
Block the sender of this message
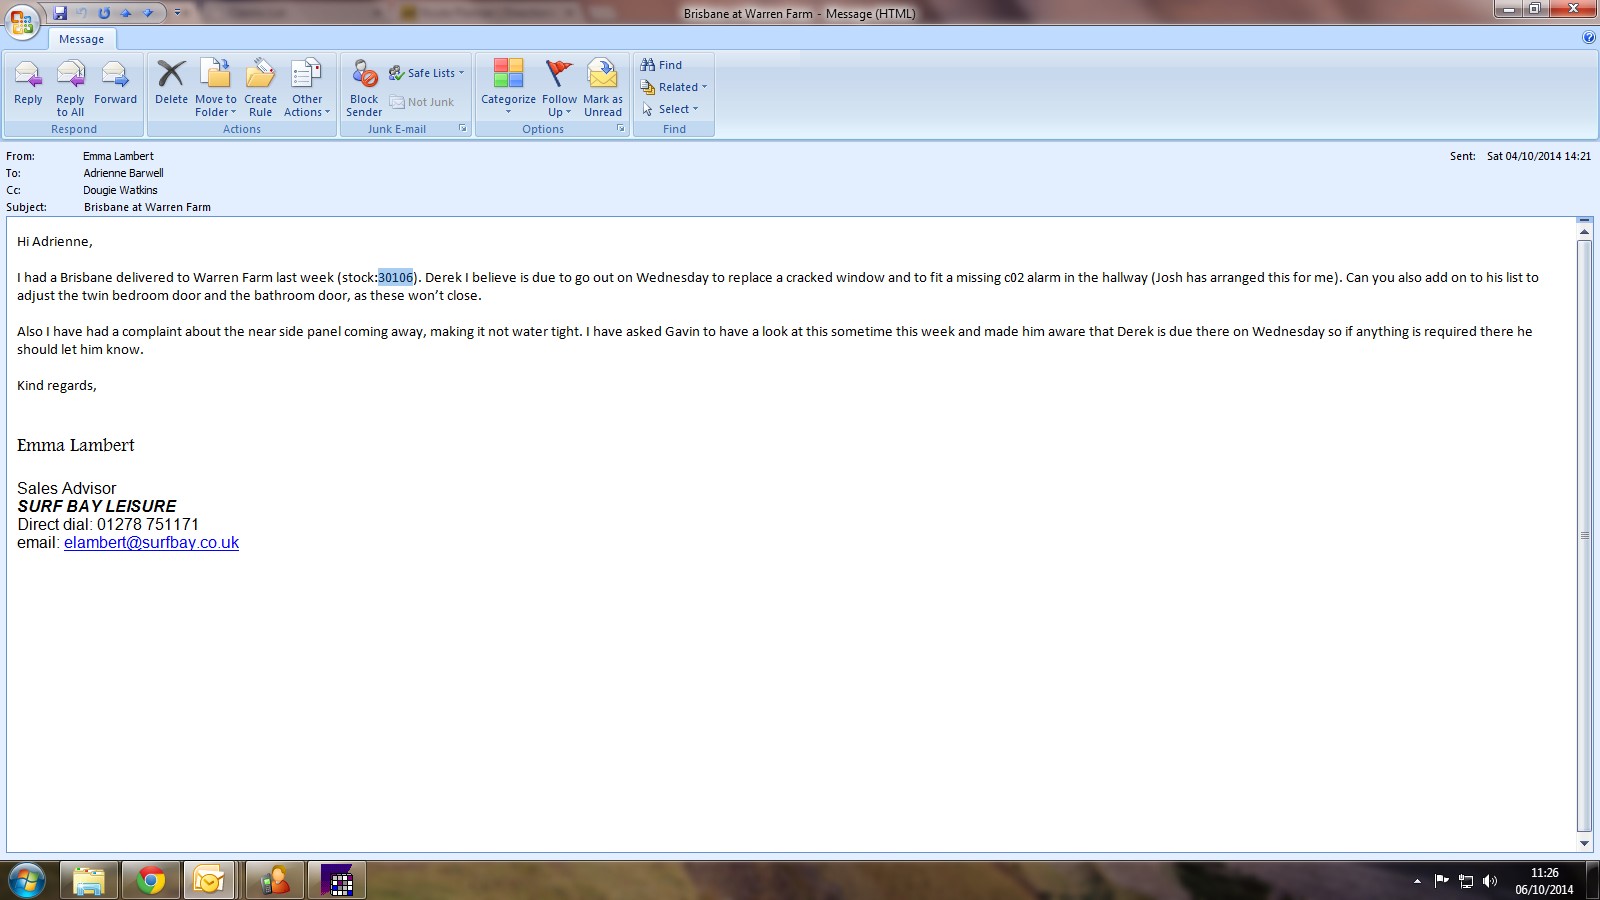coord(364,88)
